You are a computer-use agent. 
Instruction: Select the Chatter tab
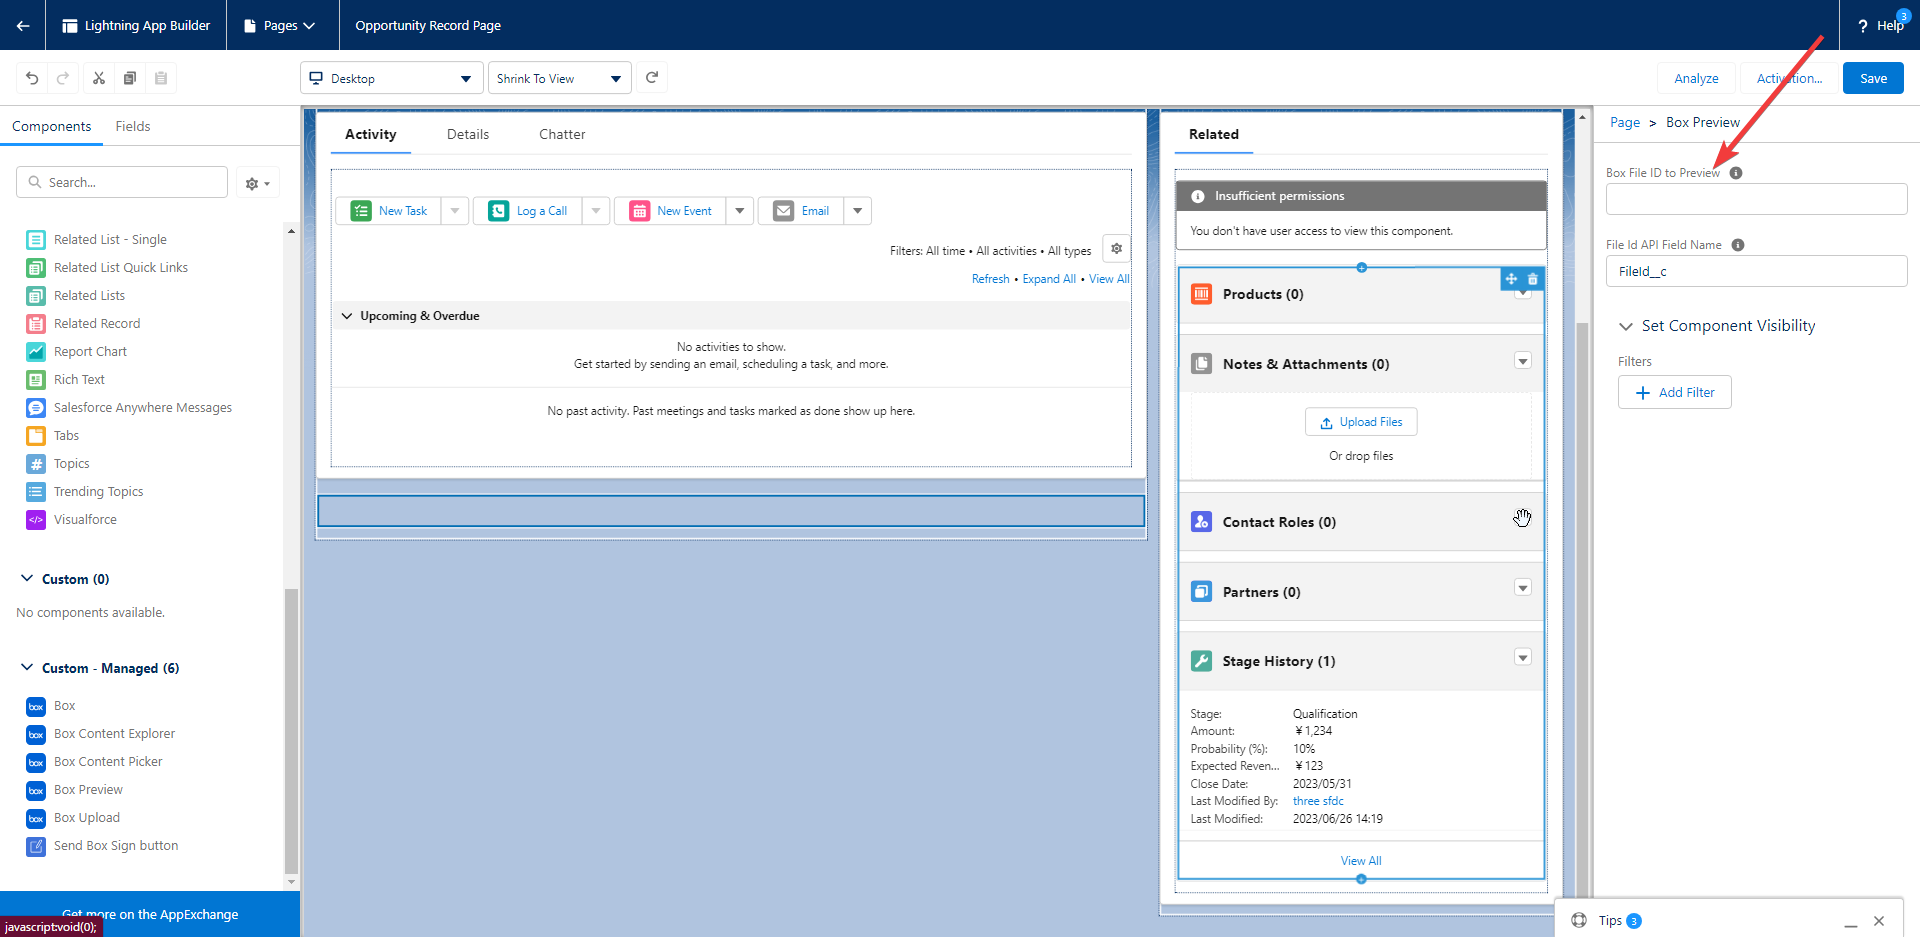562,134
